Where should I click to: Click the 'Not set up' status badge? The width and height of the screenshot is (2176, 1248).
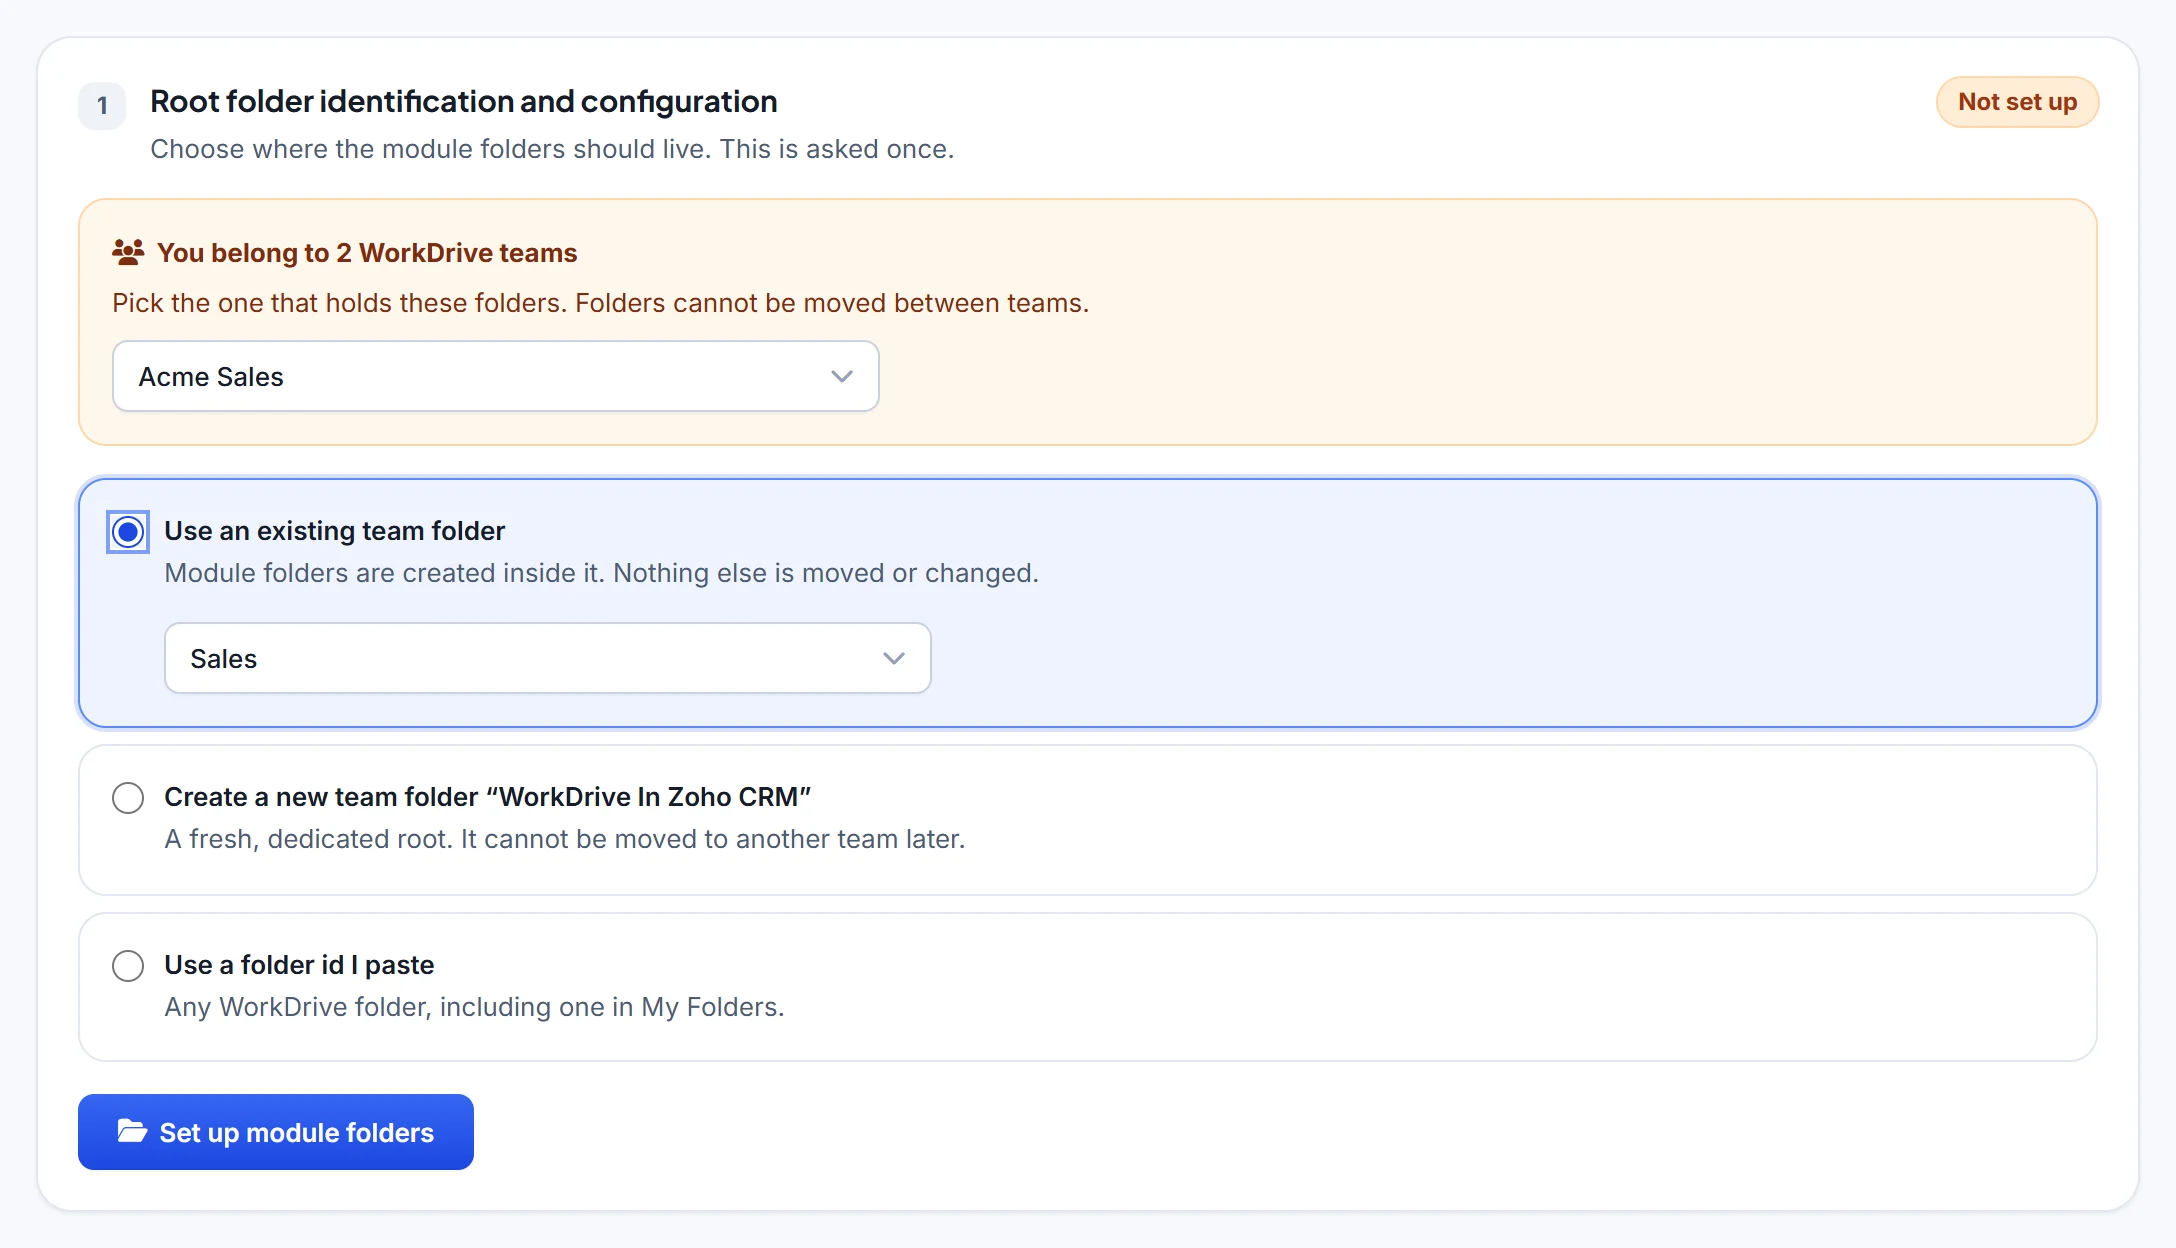click(x=2017, y=102)
